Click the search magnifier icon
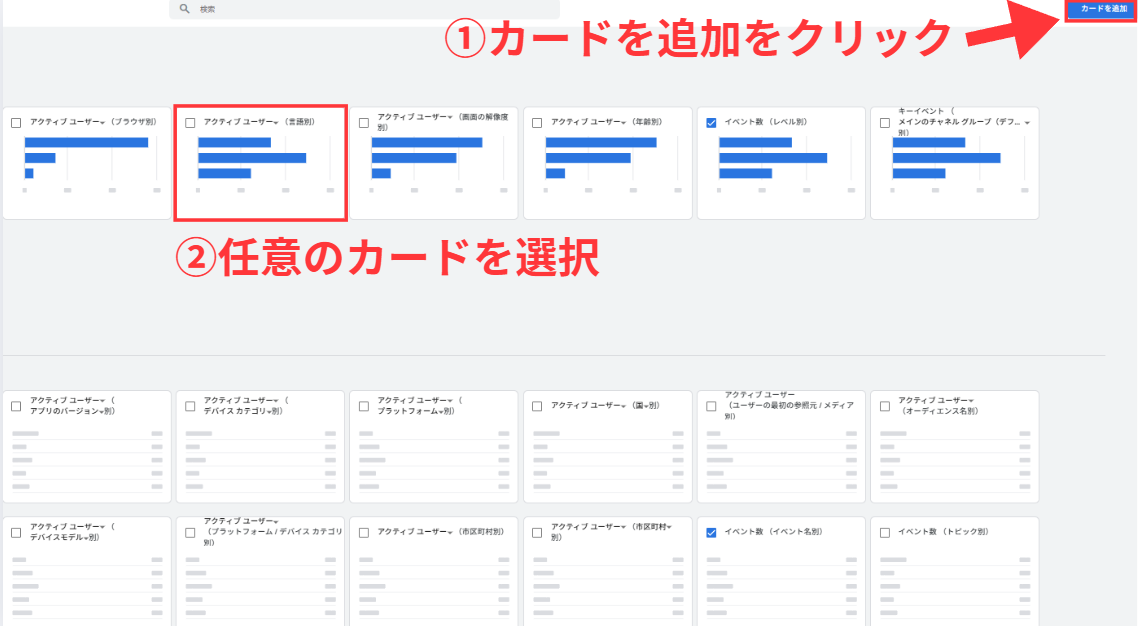 (x=184, y=9)
